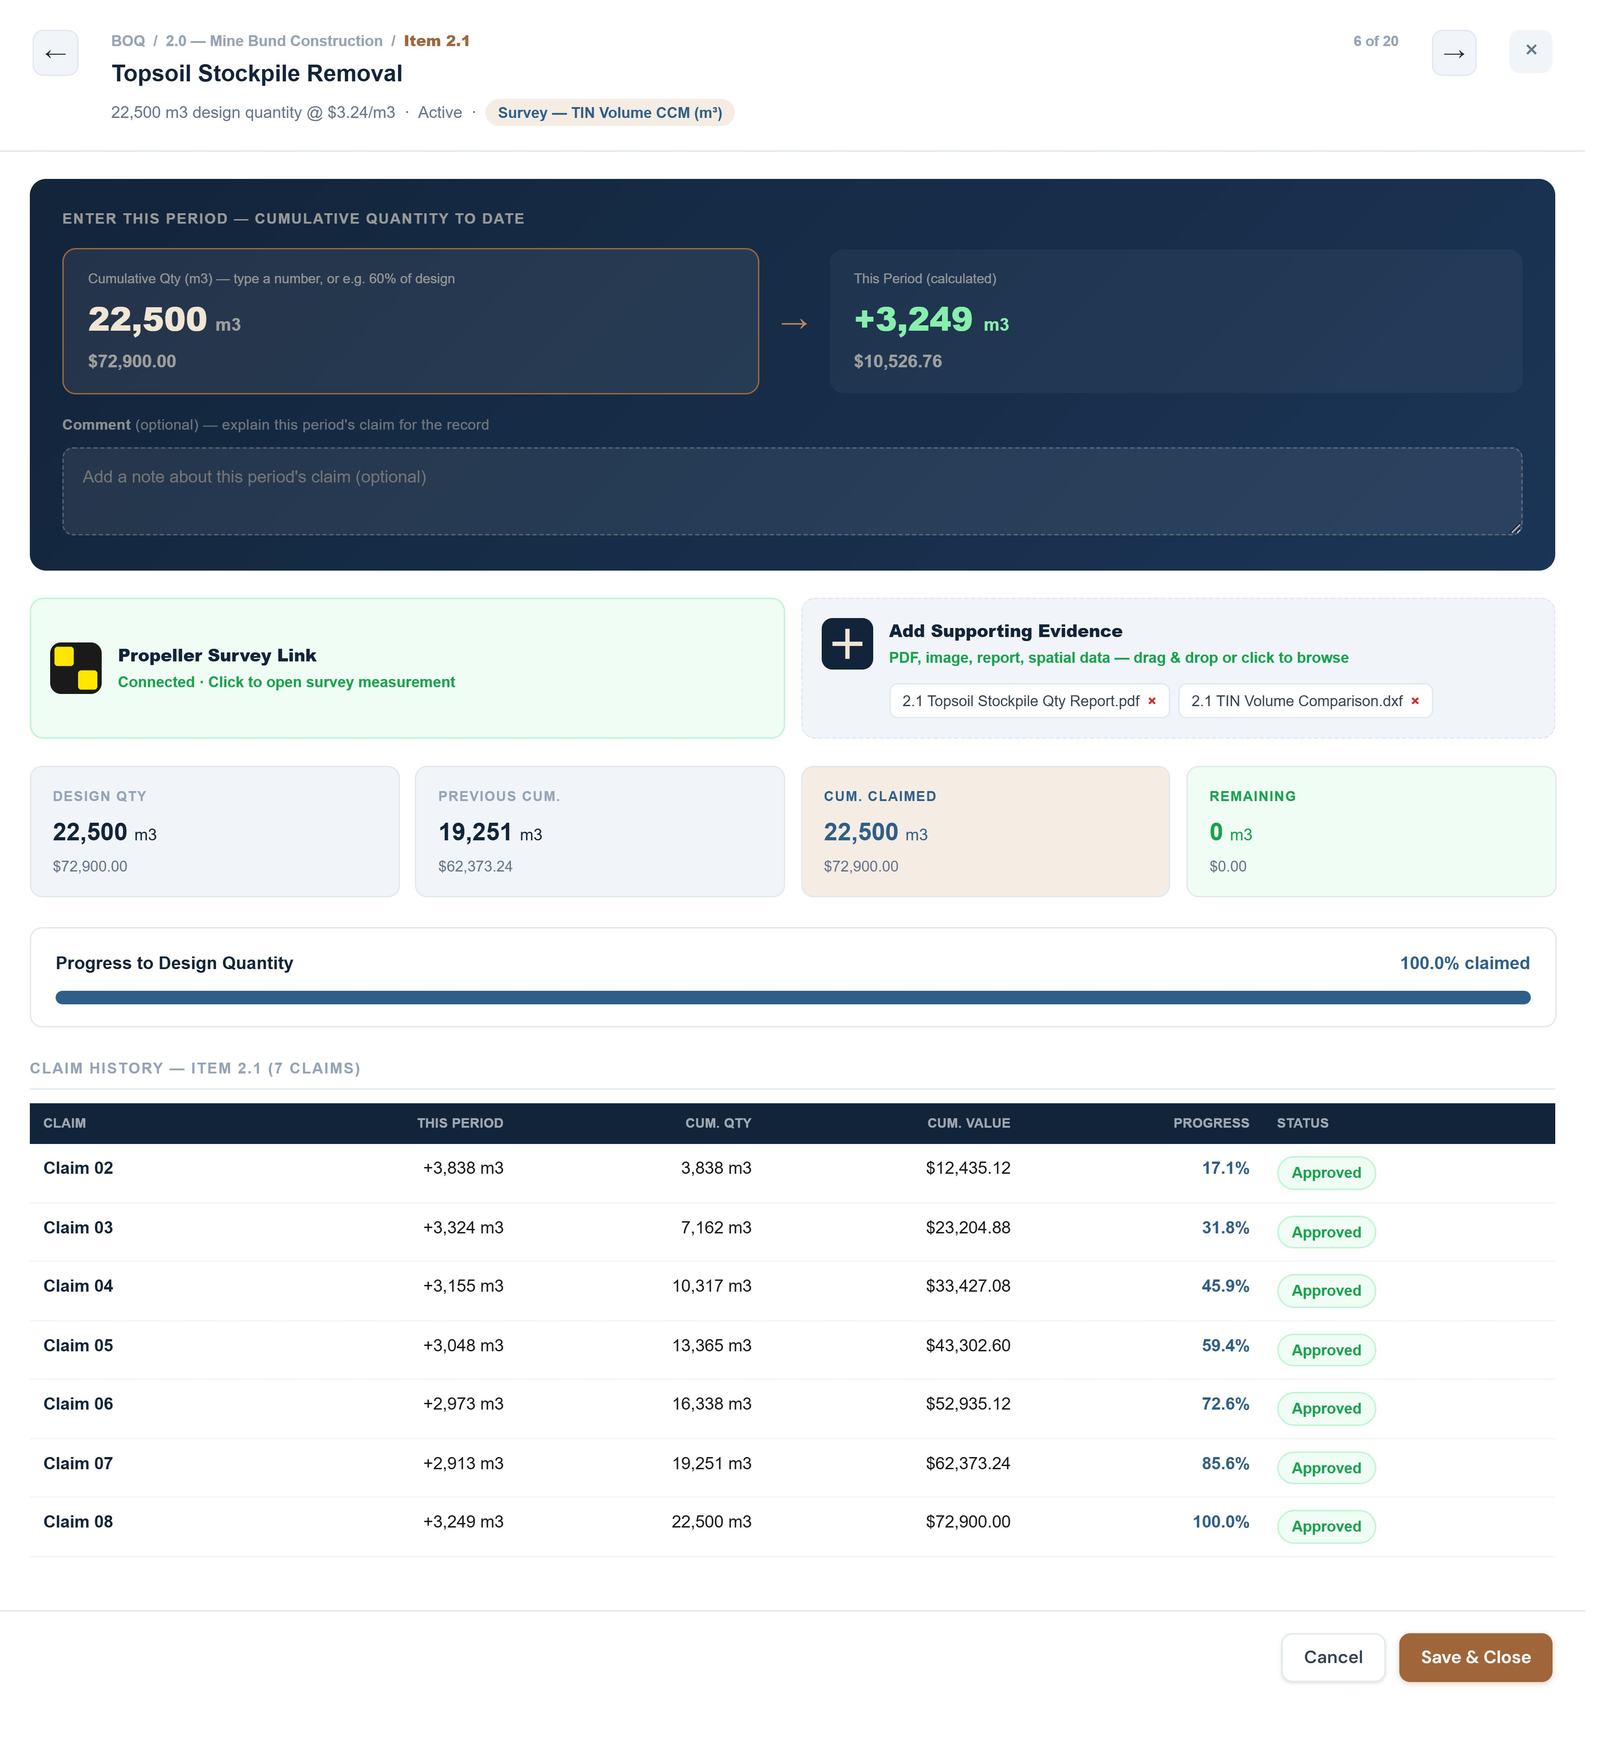
Task: Close the item panel with X icon
Action: (x=1530, y=50)
